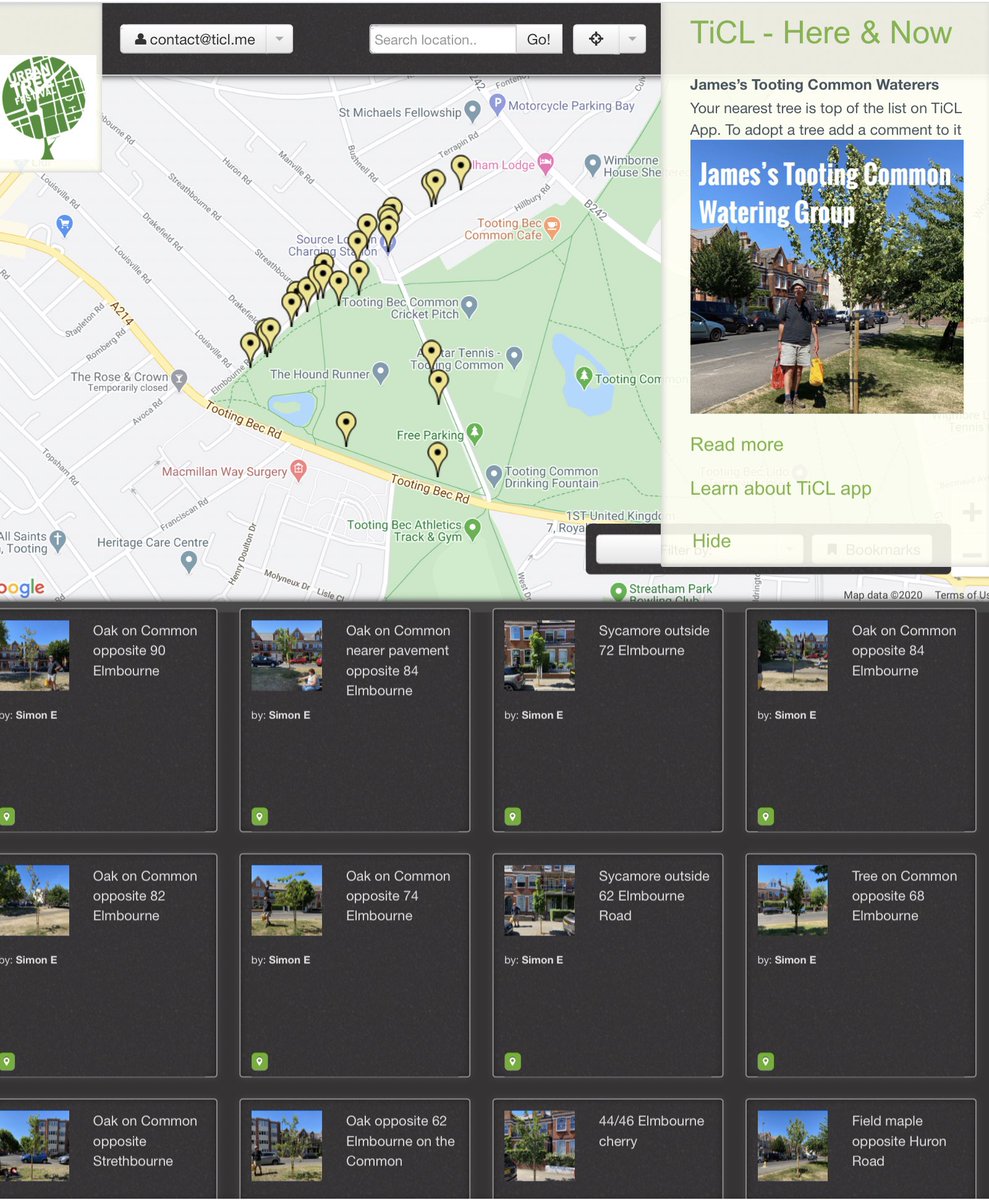Screen dimensions: 989x1200
Task: Click location badge on Tree opposite 68 Elmbourne card
Action: point(765,1061)
